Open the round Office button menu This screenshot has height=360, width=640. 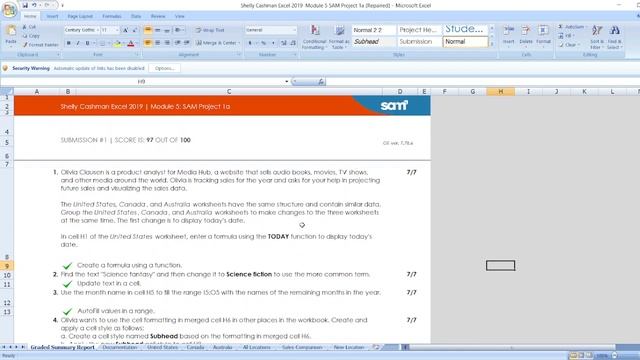(x=9, y=10)
